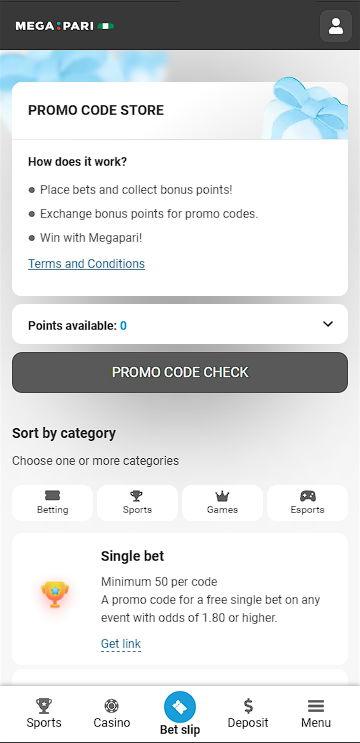Click the Single bet trophy image

click(x=55, y=594)
